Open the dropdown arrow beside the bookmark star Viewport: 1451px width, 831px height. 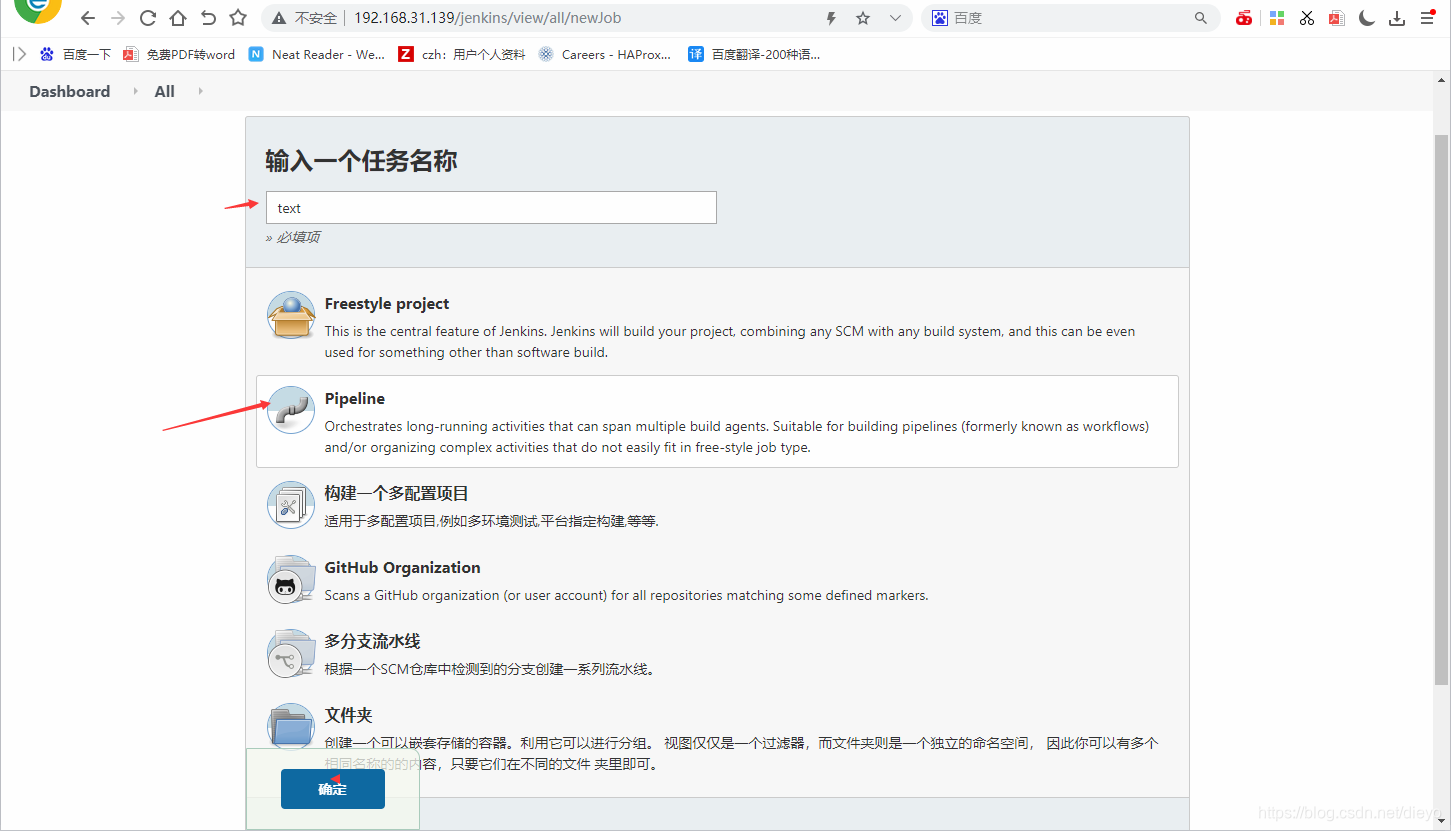pos(895,17)
